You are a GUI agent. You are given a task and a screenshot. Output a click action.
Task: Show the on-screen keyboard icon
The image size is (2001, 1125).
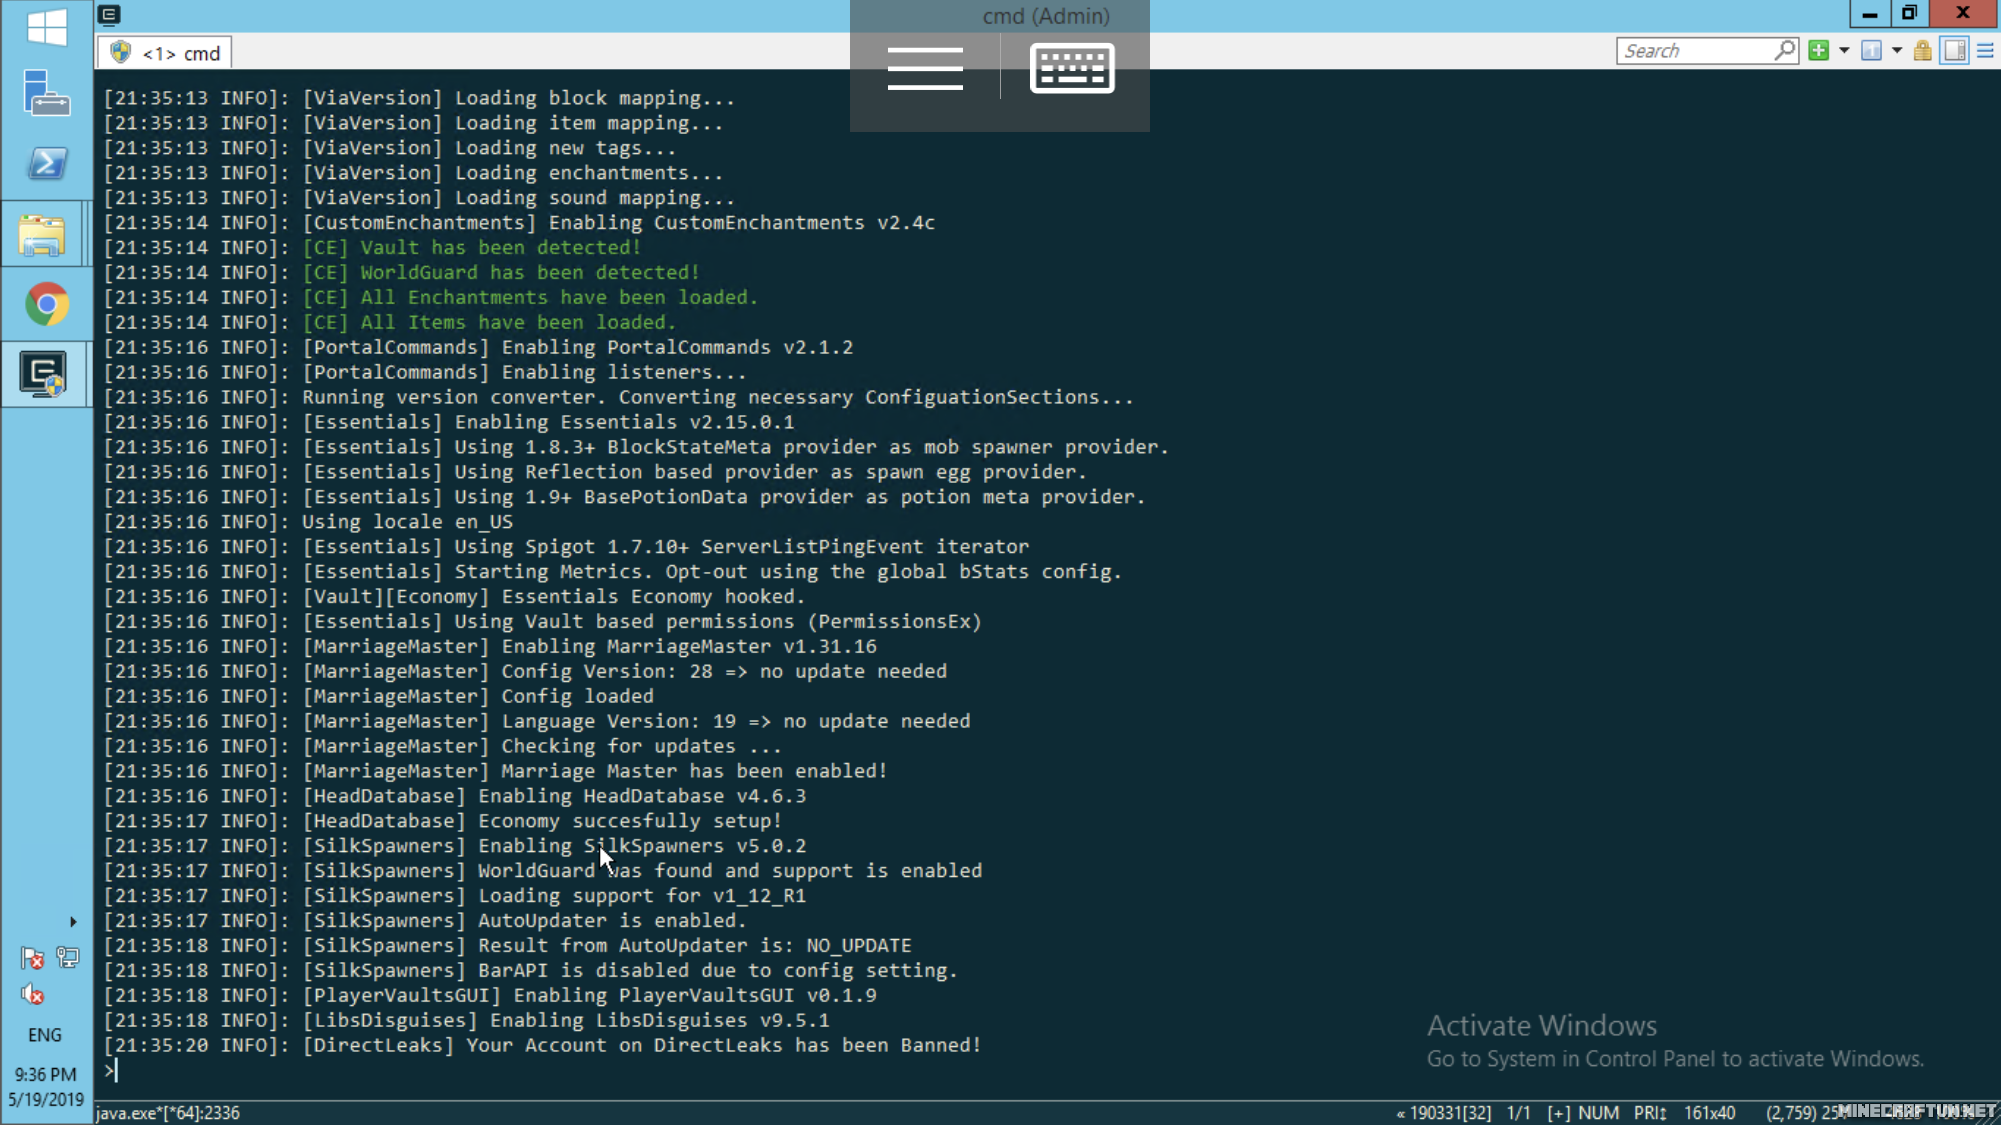[x=1072, y=68]
